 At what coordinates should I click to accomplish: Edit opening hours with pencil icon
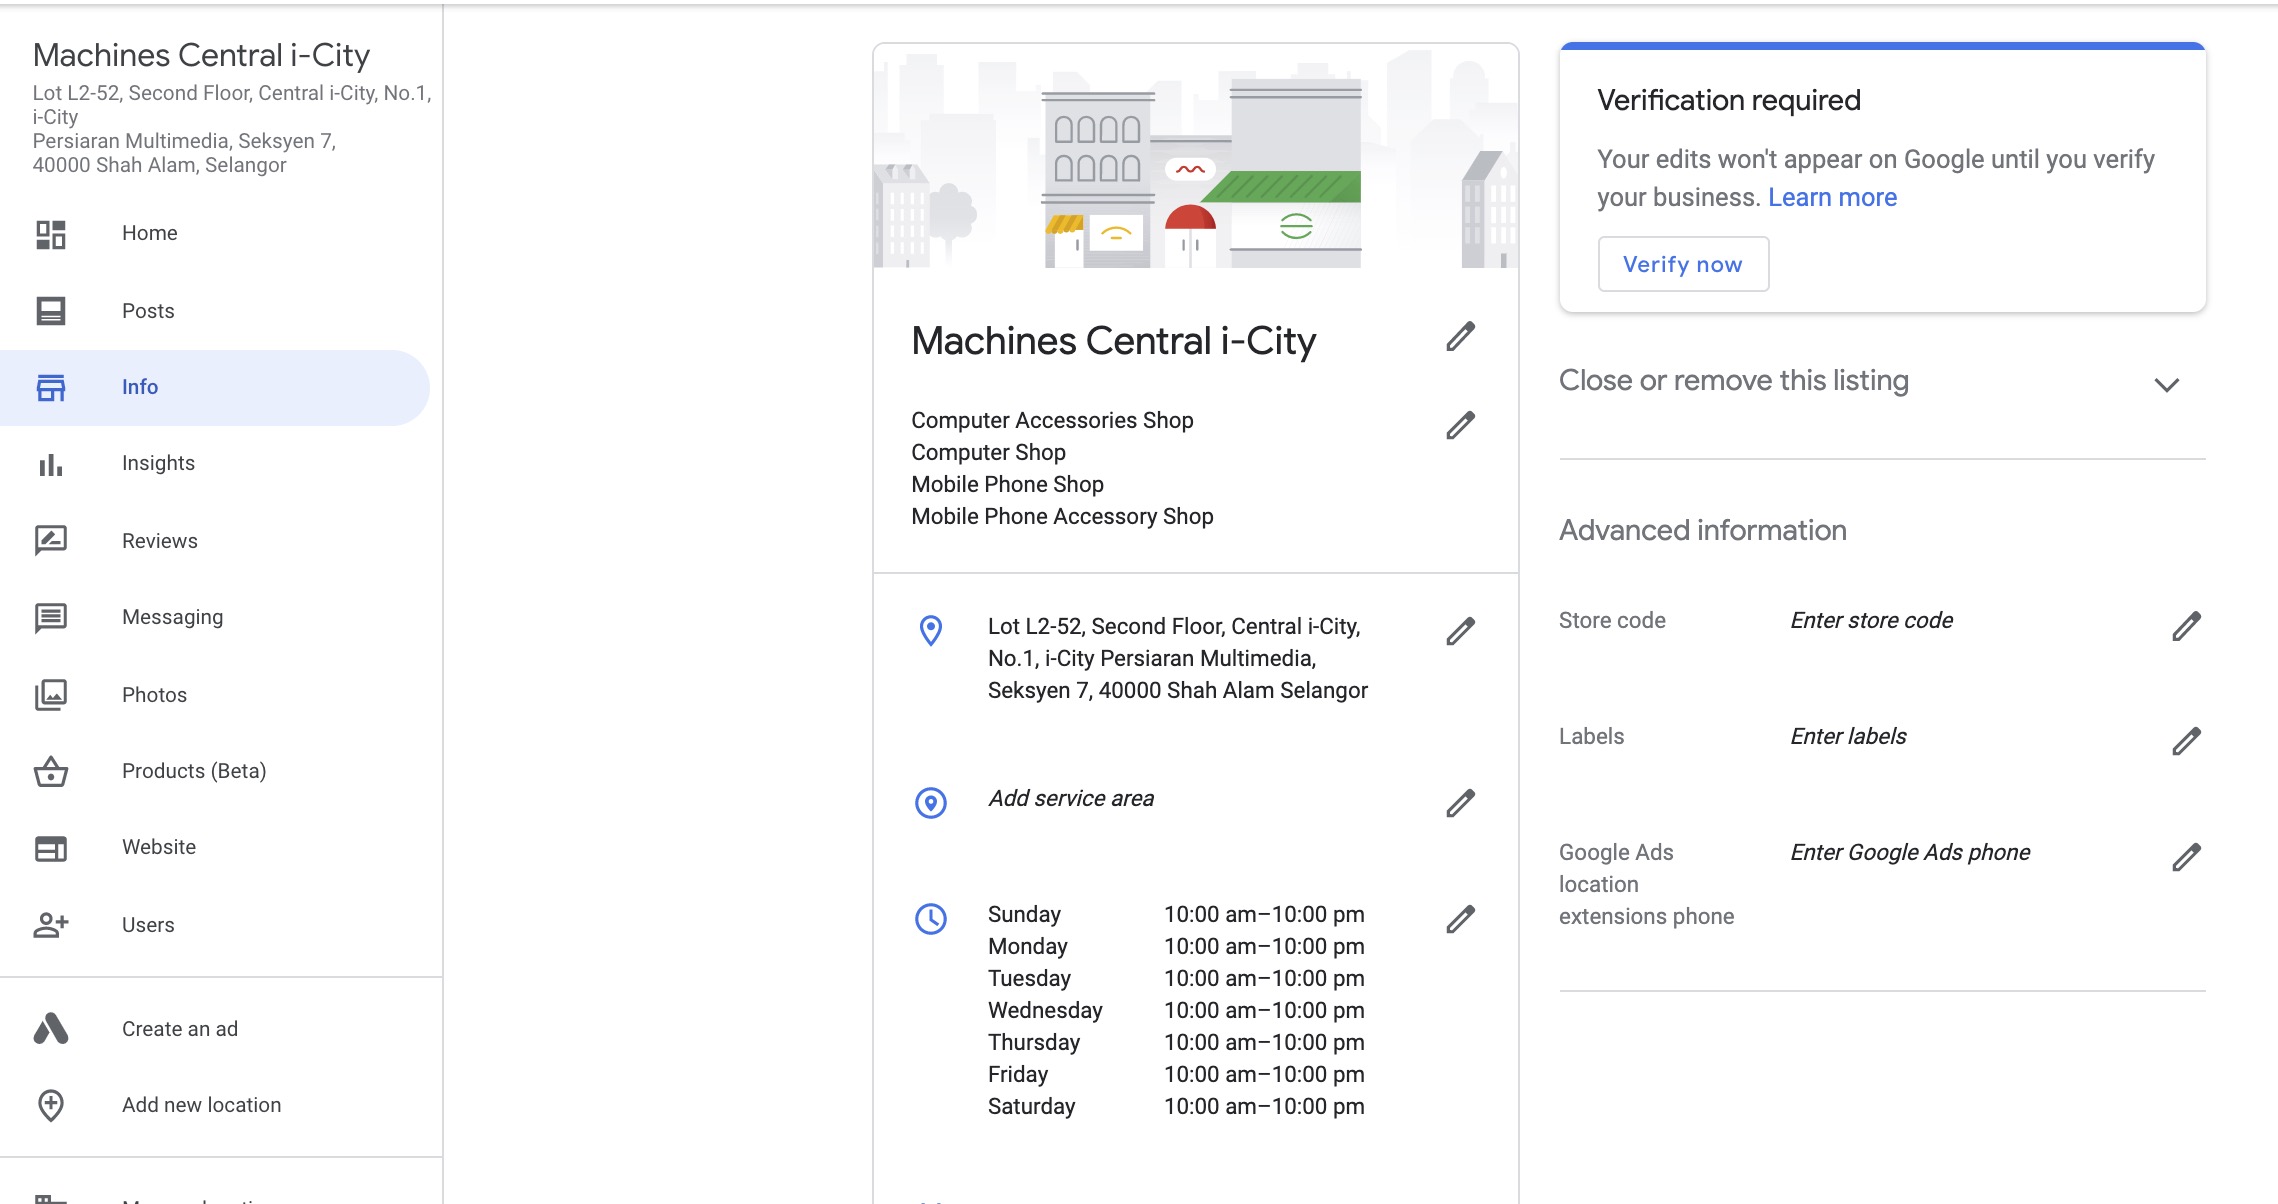coord(1461,919)
